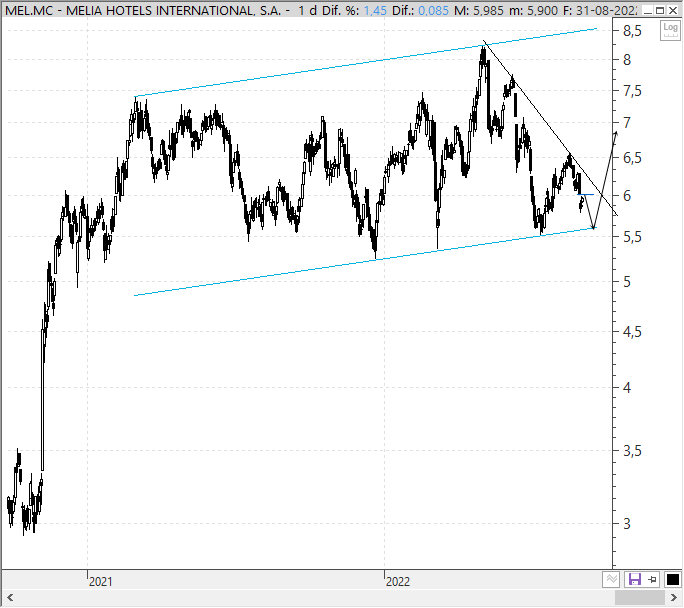This screenshot has height=608, width=684.
Task: Click the purple floppy-disk save icon
Action: click(x=634, y=580)
